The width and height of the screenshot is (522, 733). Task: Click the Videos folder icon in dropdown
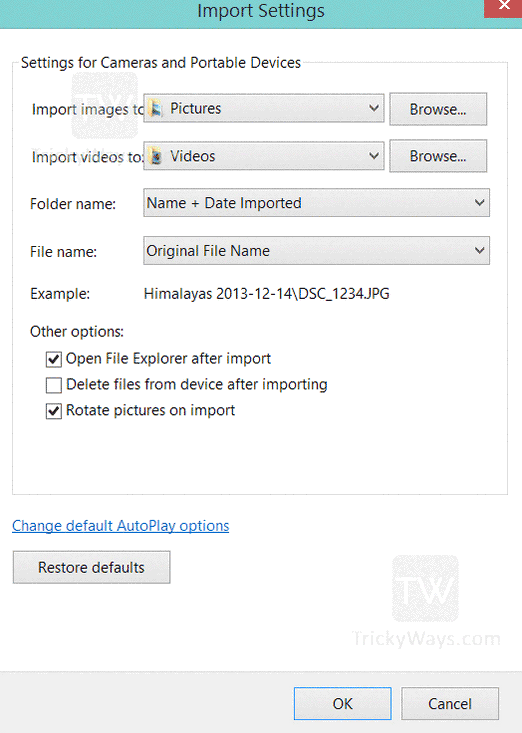tap(156, 156)
